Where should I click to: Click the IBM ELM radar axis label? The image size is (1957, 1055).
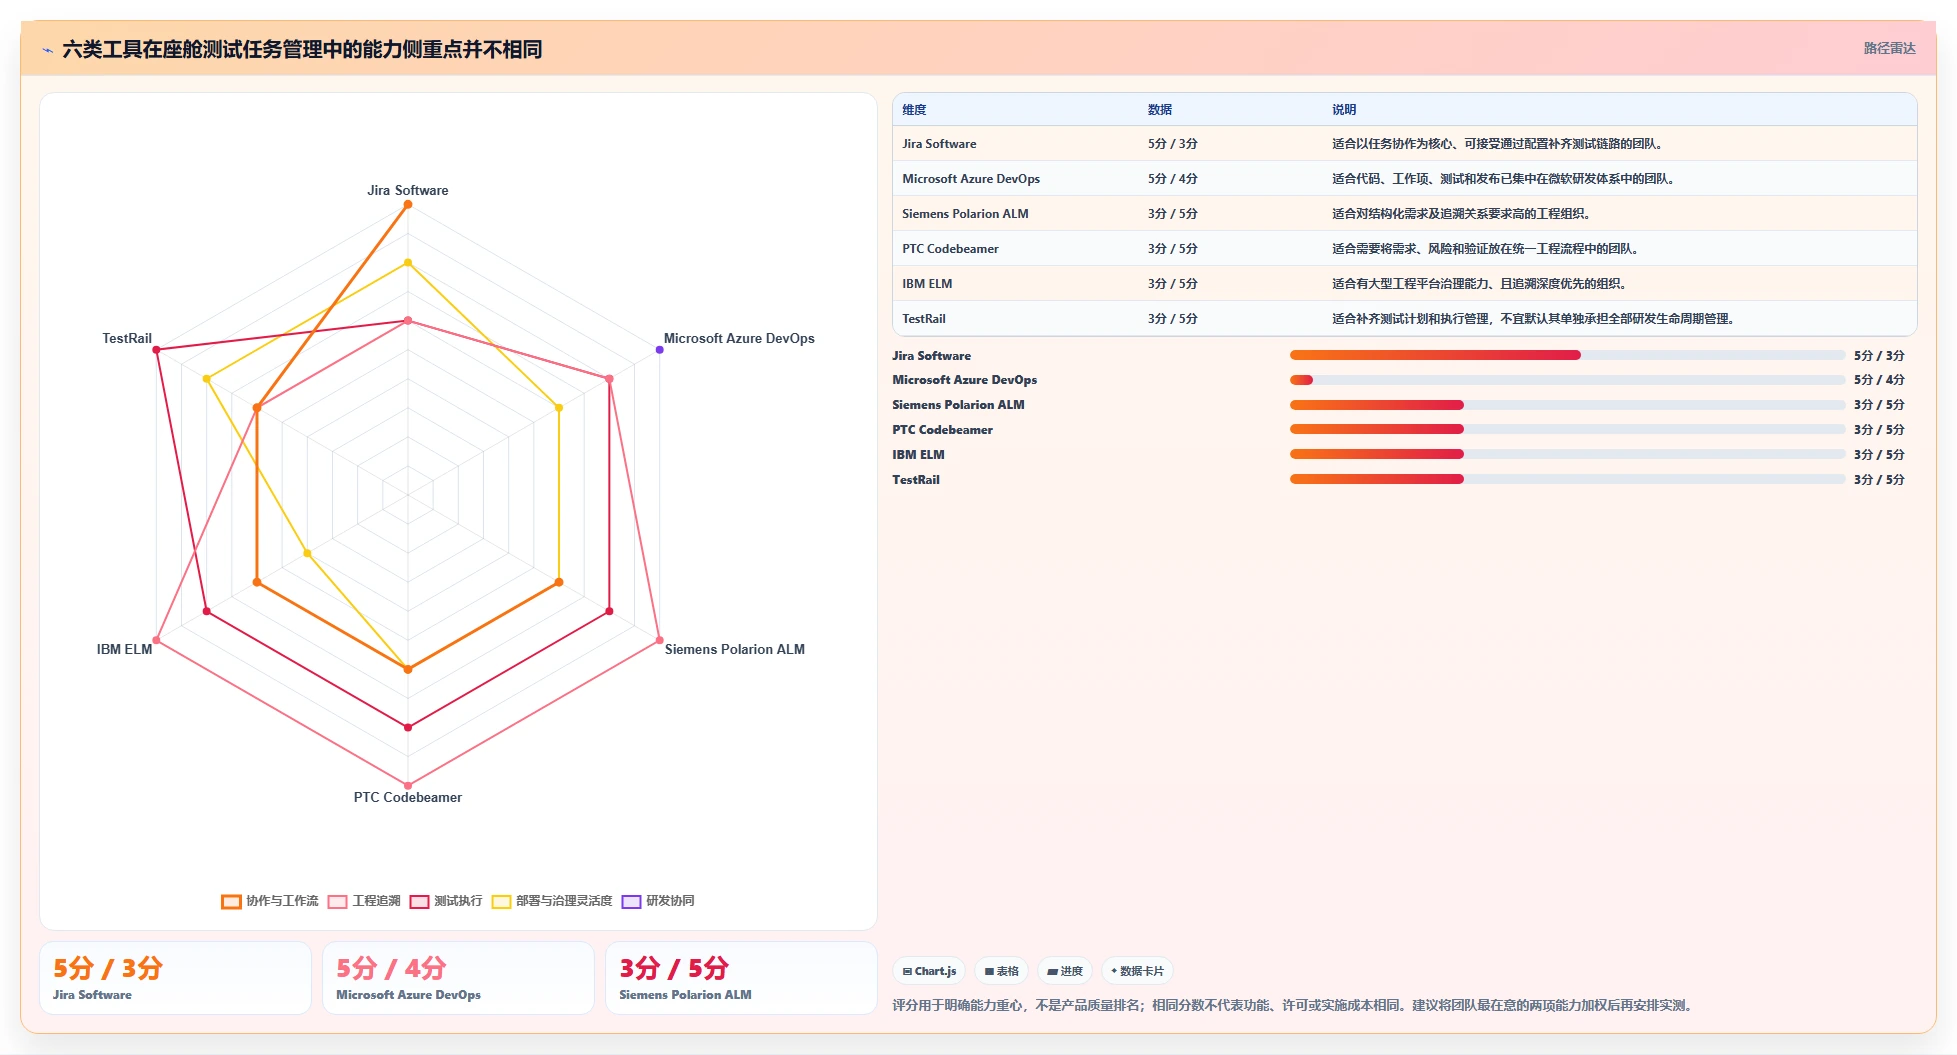pyautogui.click(x=124, y=649)
